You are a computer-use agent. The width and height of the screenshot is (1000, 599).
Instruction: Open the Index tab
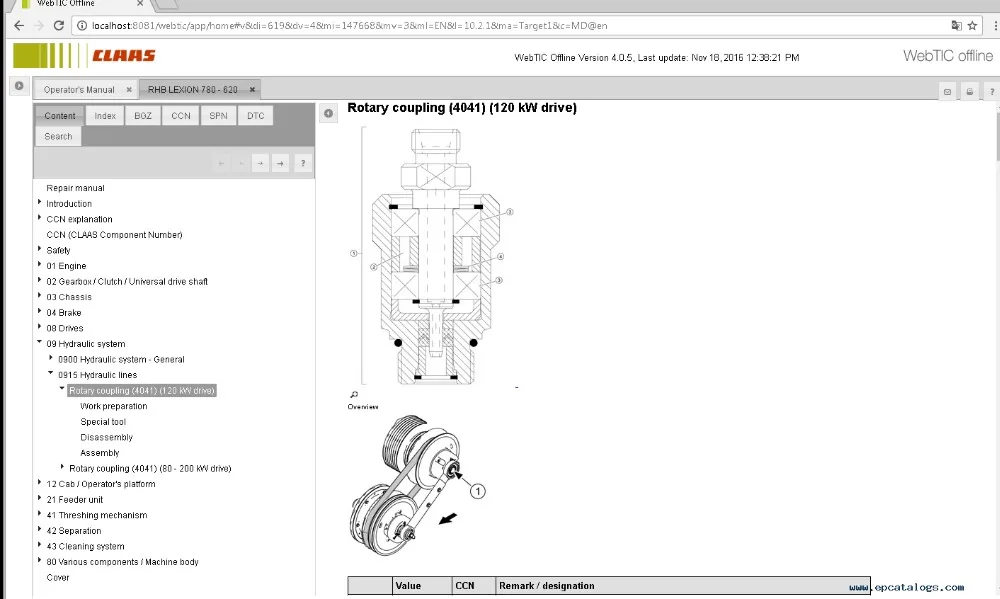coord(105,115)
